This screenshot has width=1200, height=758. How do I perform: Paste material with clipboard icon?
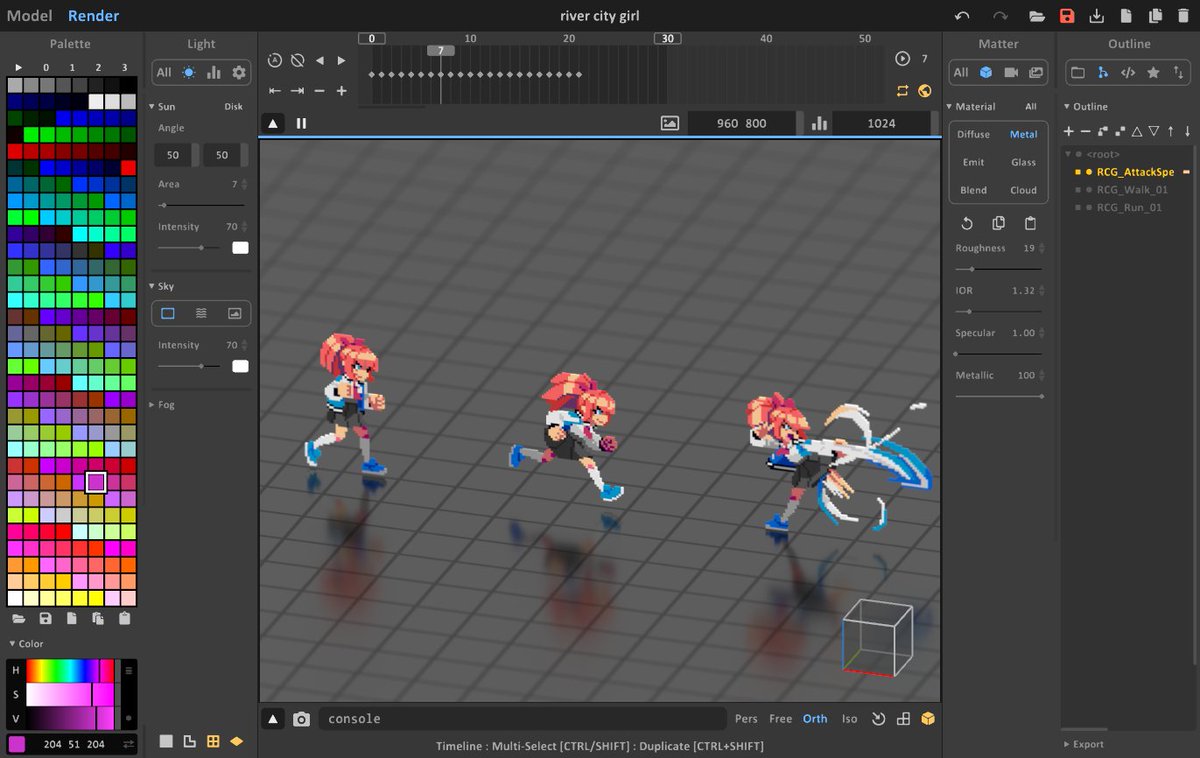click(1030, 223)
